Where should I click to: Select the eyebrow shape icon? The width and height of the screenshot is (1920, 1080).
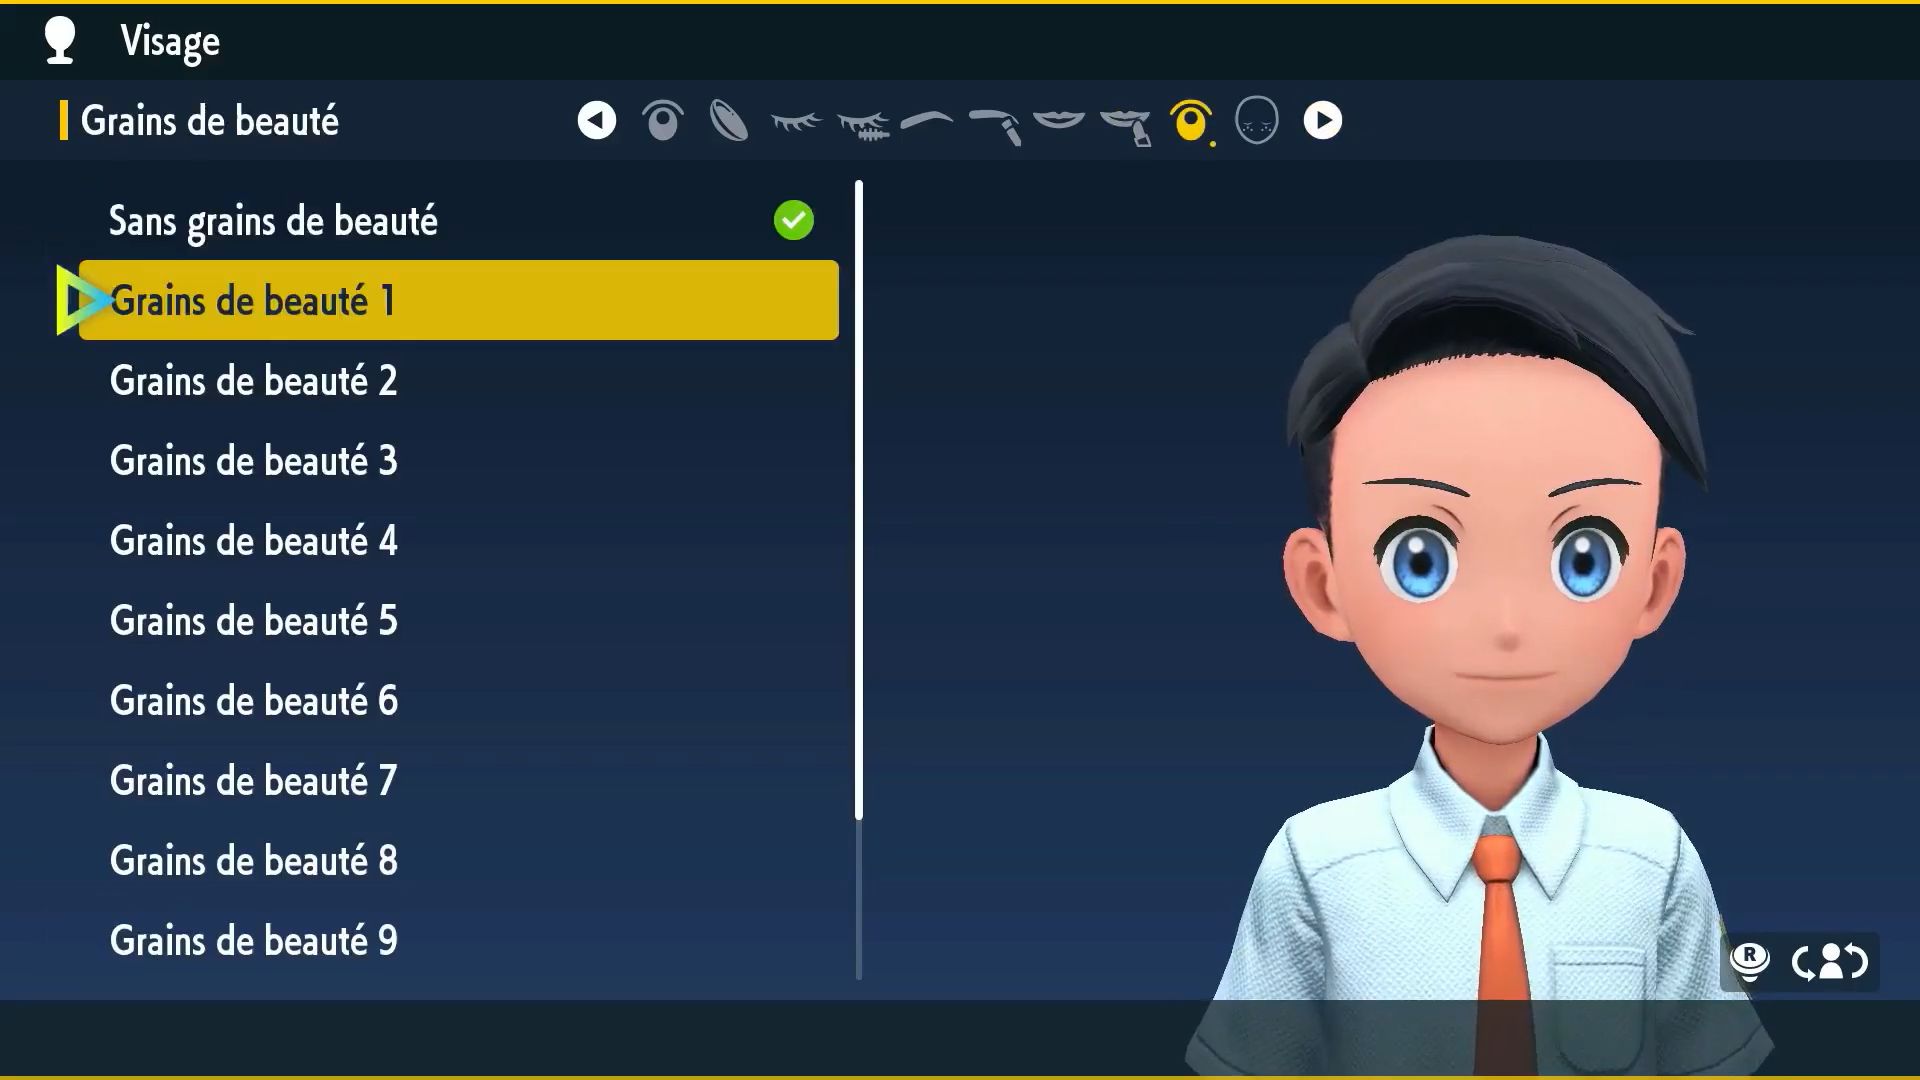tap(927, 121)
